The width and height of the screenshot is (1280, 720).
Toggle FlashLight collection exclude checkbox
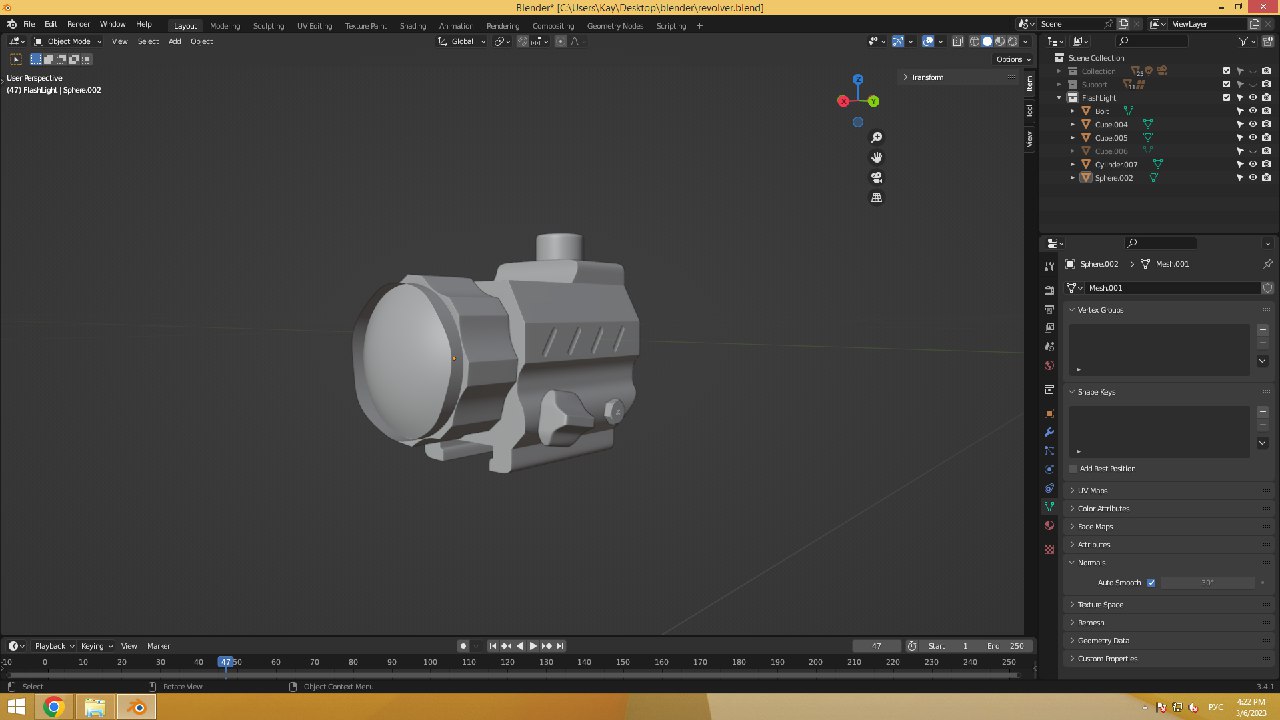1226,98
